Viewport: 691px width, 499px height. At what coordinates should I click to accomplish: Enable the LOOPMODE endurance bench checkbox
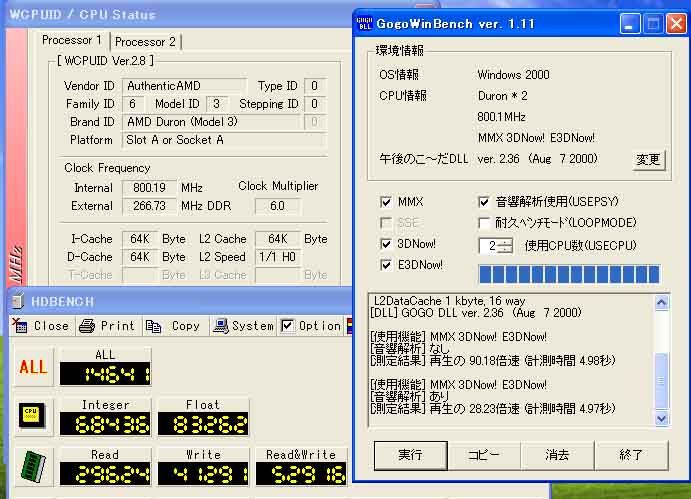pos(484,223)
